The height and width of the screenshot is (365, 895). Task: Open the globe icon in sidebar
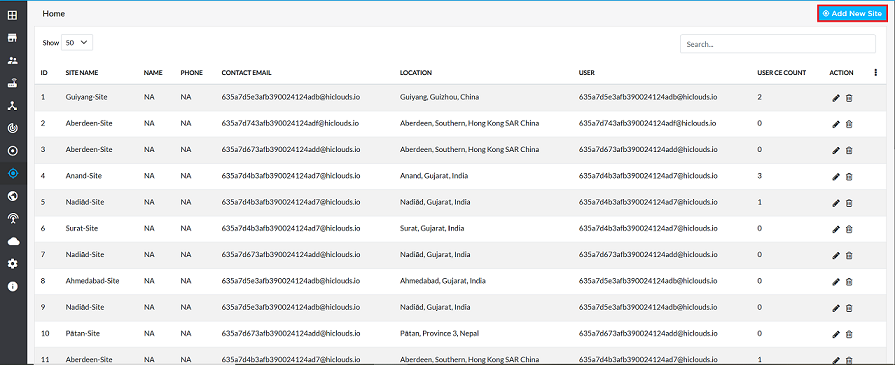pos(13,196)
